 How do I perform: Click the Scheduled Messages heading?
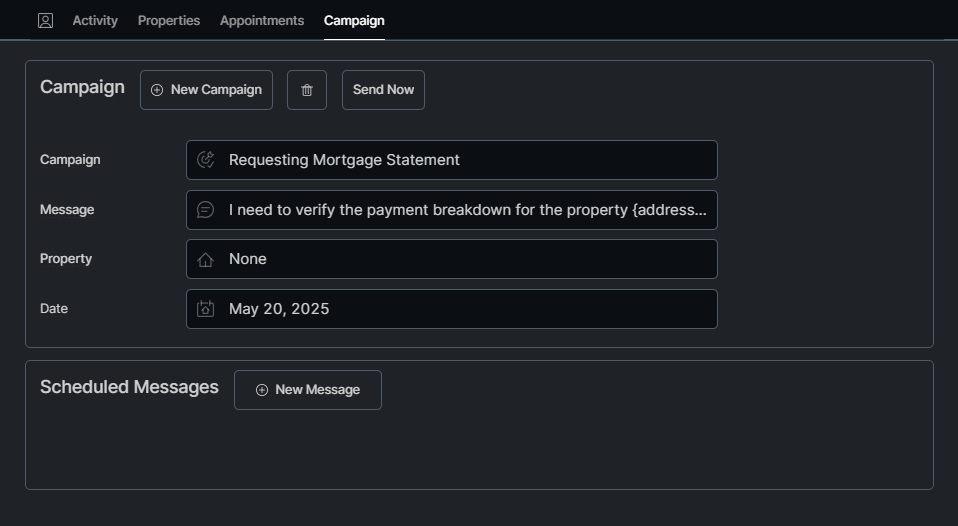129,387
